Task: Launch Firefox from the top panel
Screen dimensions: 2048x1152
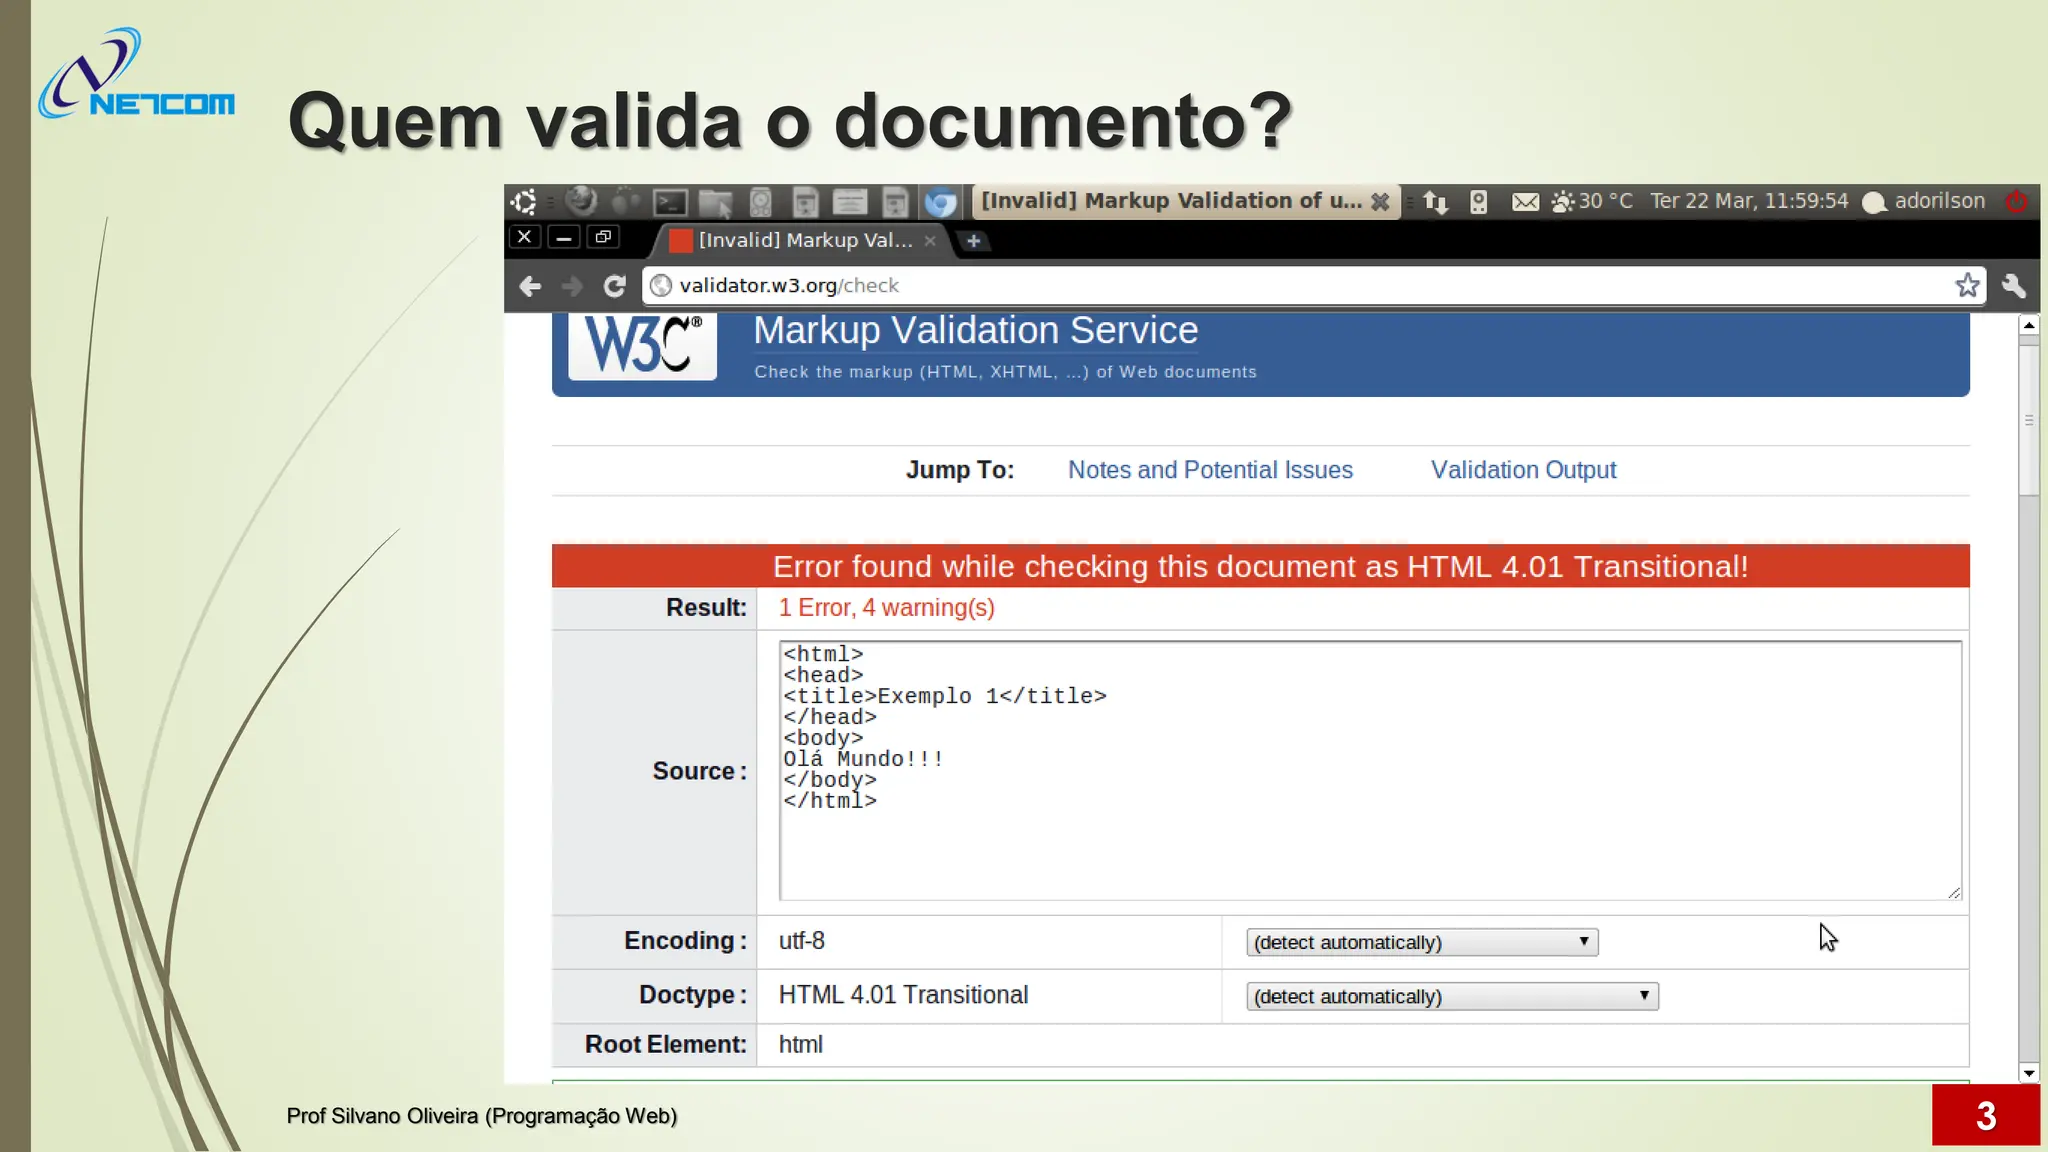Action: pos(581,202)
